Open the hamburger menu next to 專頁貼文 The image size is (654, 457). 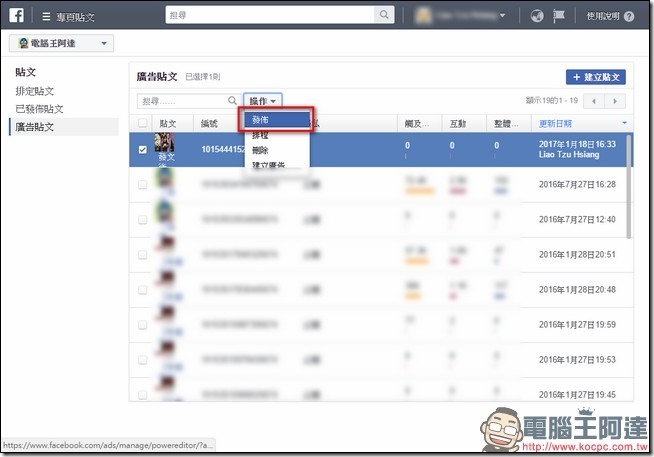[x=46, y=17]
